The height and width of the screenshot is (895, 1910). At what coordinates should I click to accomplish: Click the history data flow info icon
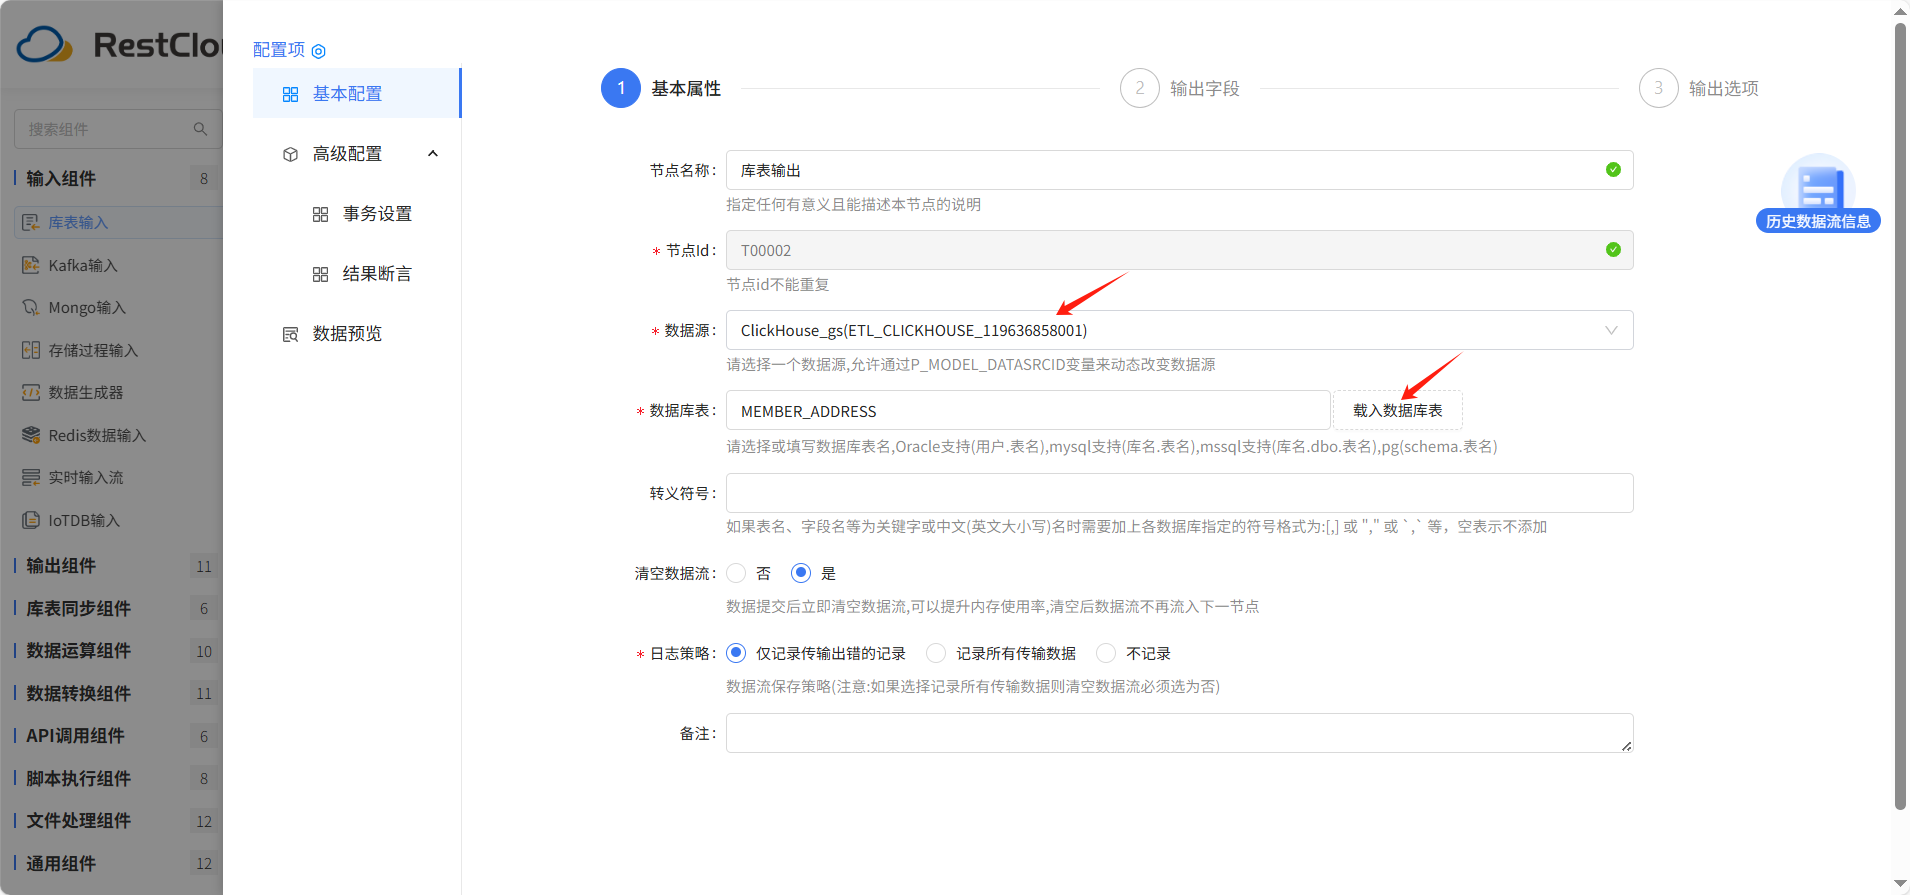click(x=1818, y=186)
